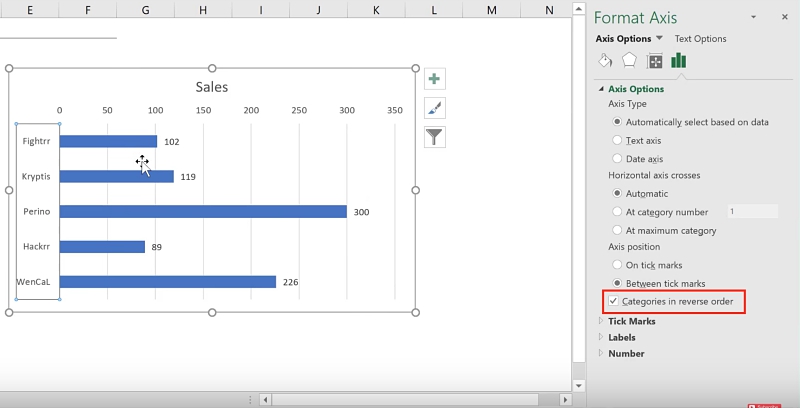Click the At category number input field
This screenshot has width=800, height=408.
click(x=751, y=212)
